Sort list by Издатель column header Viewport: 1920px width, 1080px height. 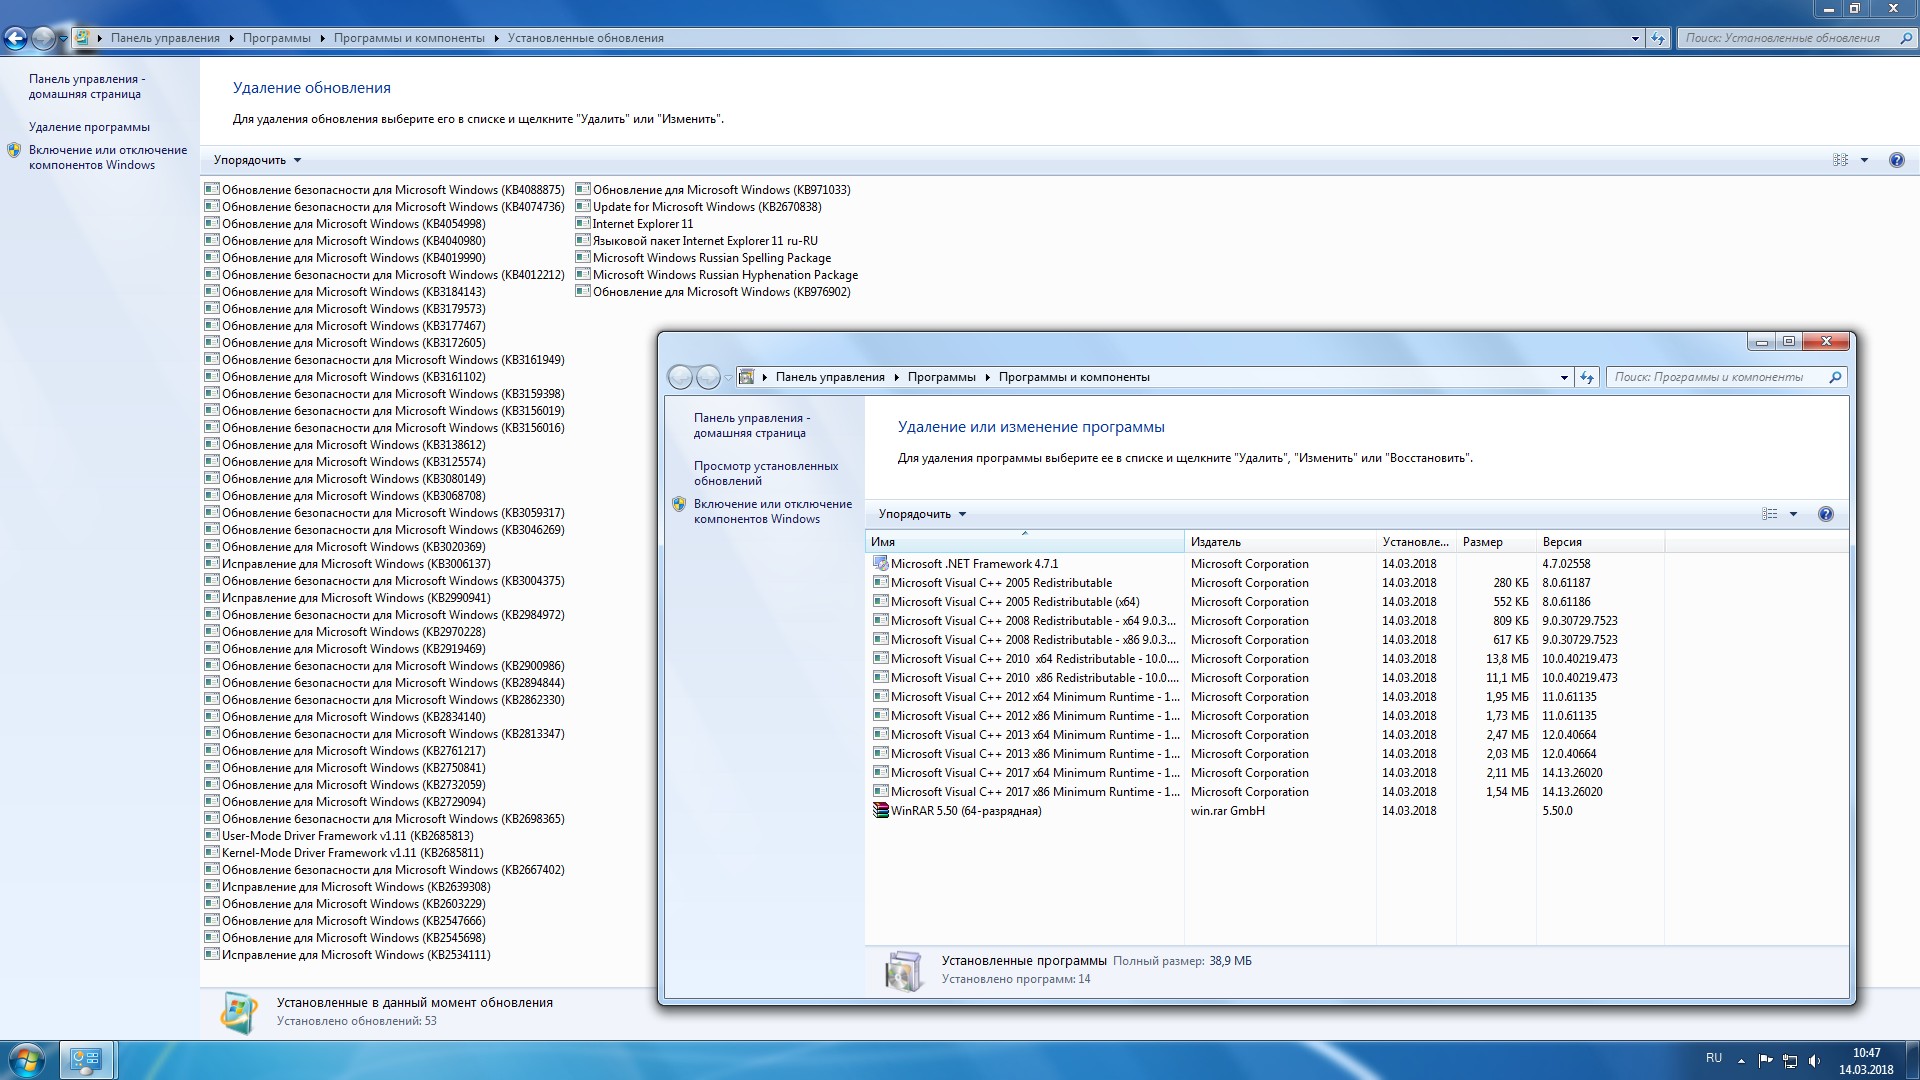click(1216, 542)
